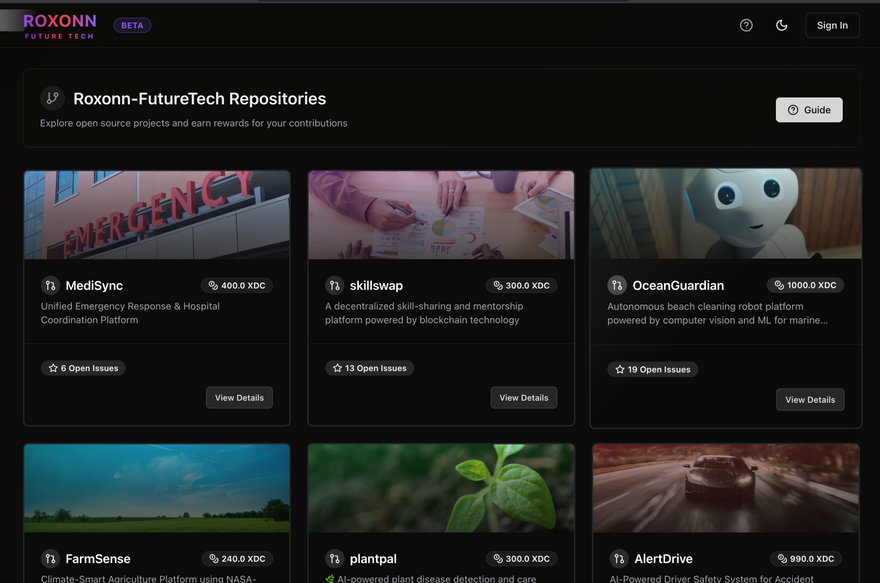Viewport: 880px width, 583px height.
Task: Click plantpal repository icon
Action: (x=334, y=558)
